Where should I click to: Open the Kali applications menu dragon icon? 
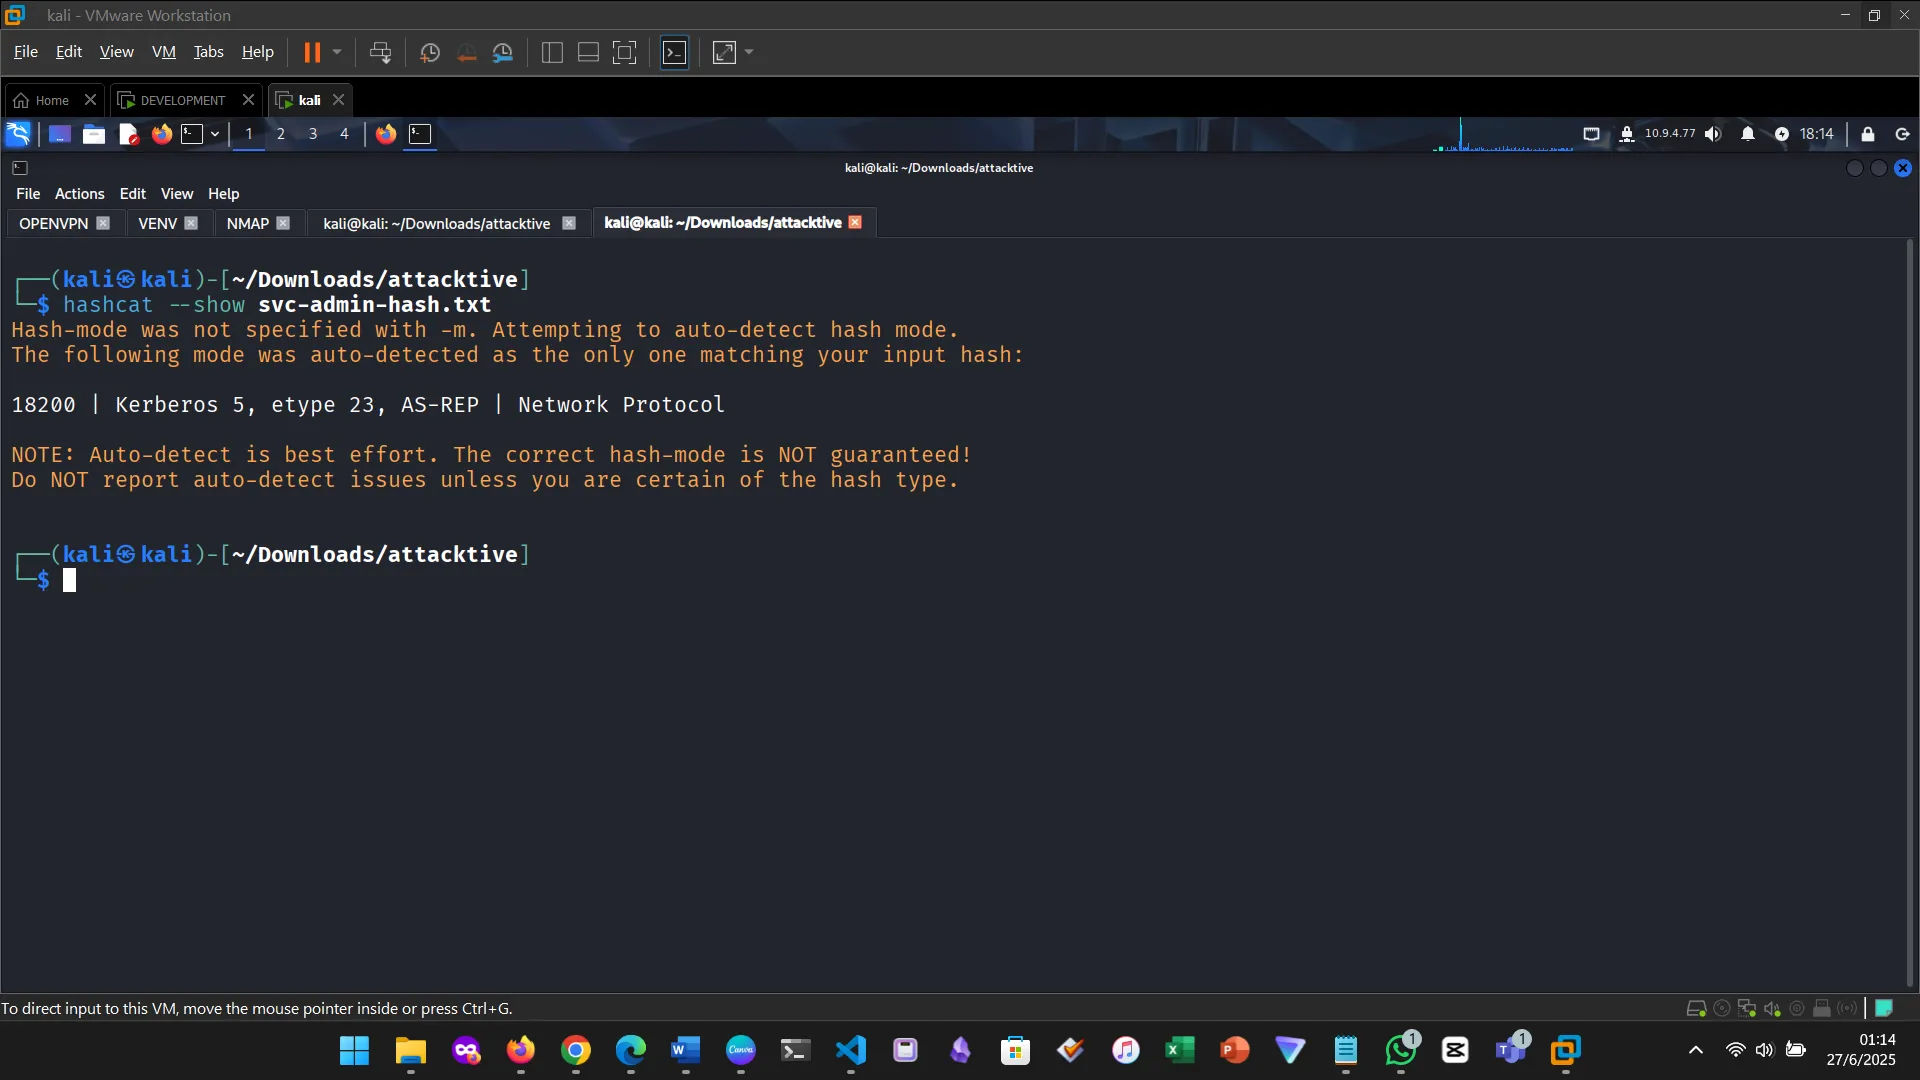point(17,133)
